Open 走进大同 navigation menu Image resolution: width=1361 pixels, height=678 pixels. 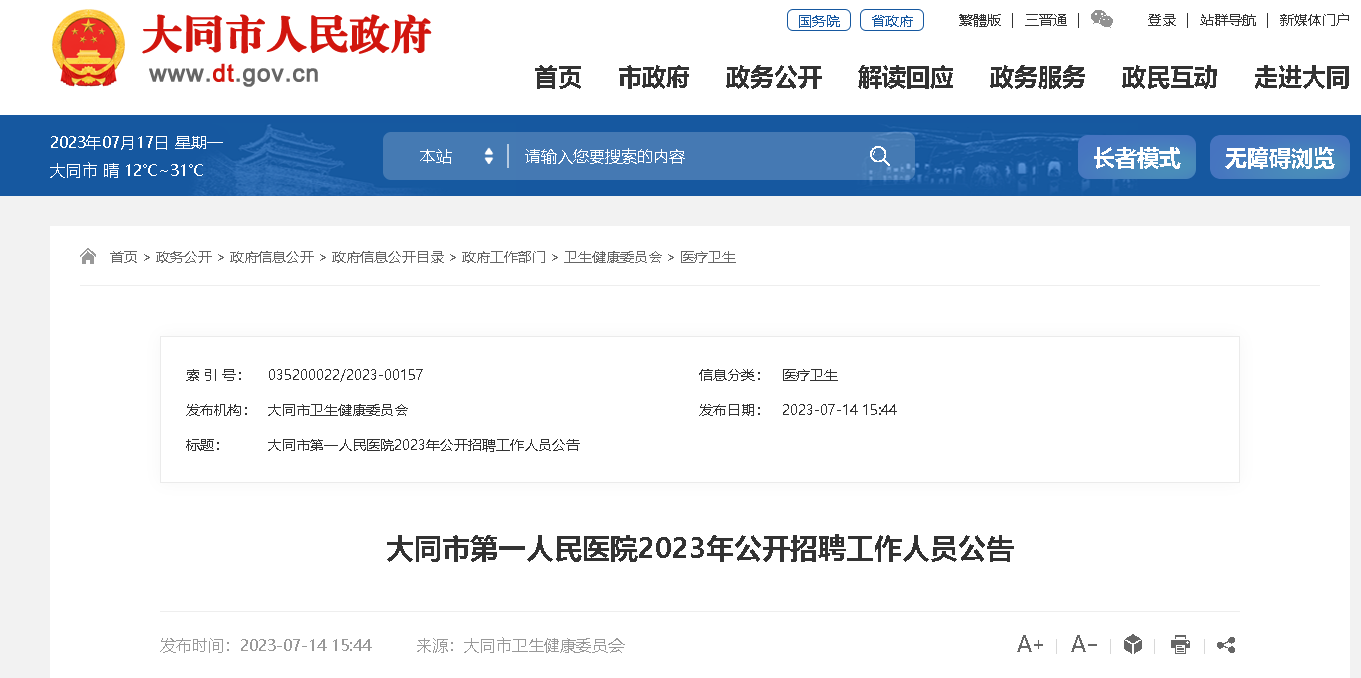(x=1302, y=78)
